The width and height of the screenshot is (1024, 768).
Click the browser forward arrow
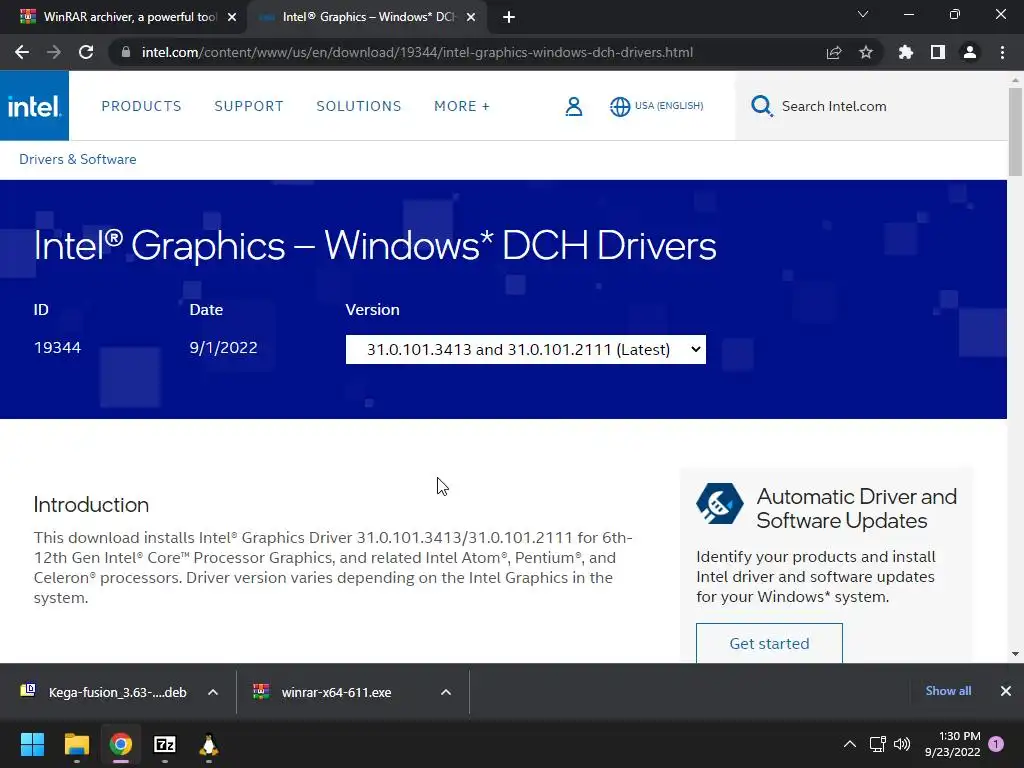(x=54, y=52)
